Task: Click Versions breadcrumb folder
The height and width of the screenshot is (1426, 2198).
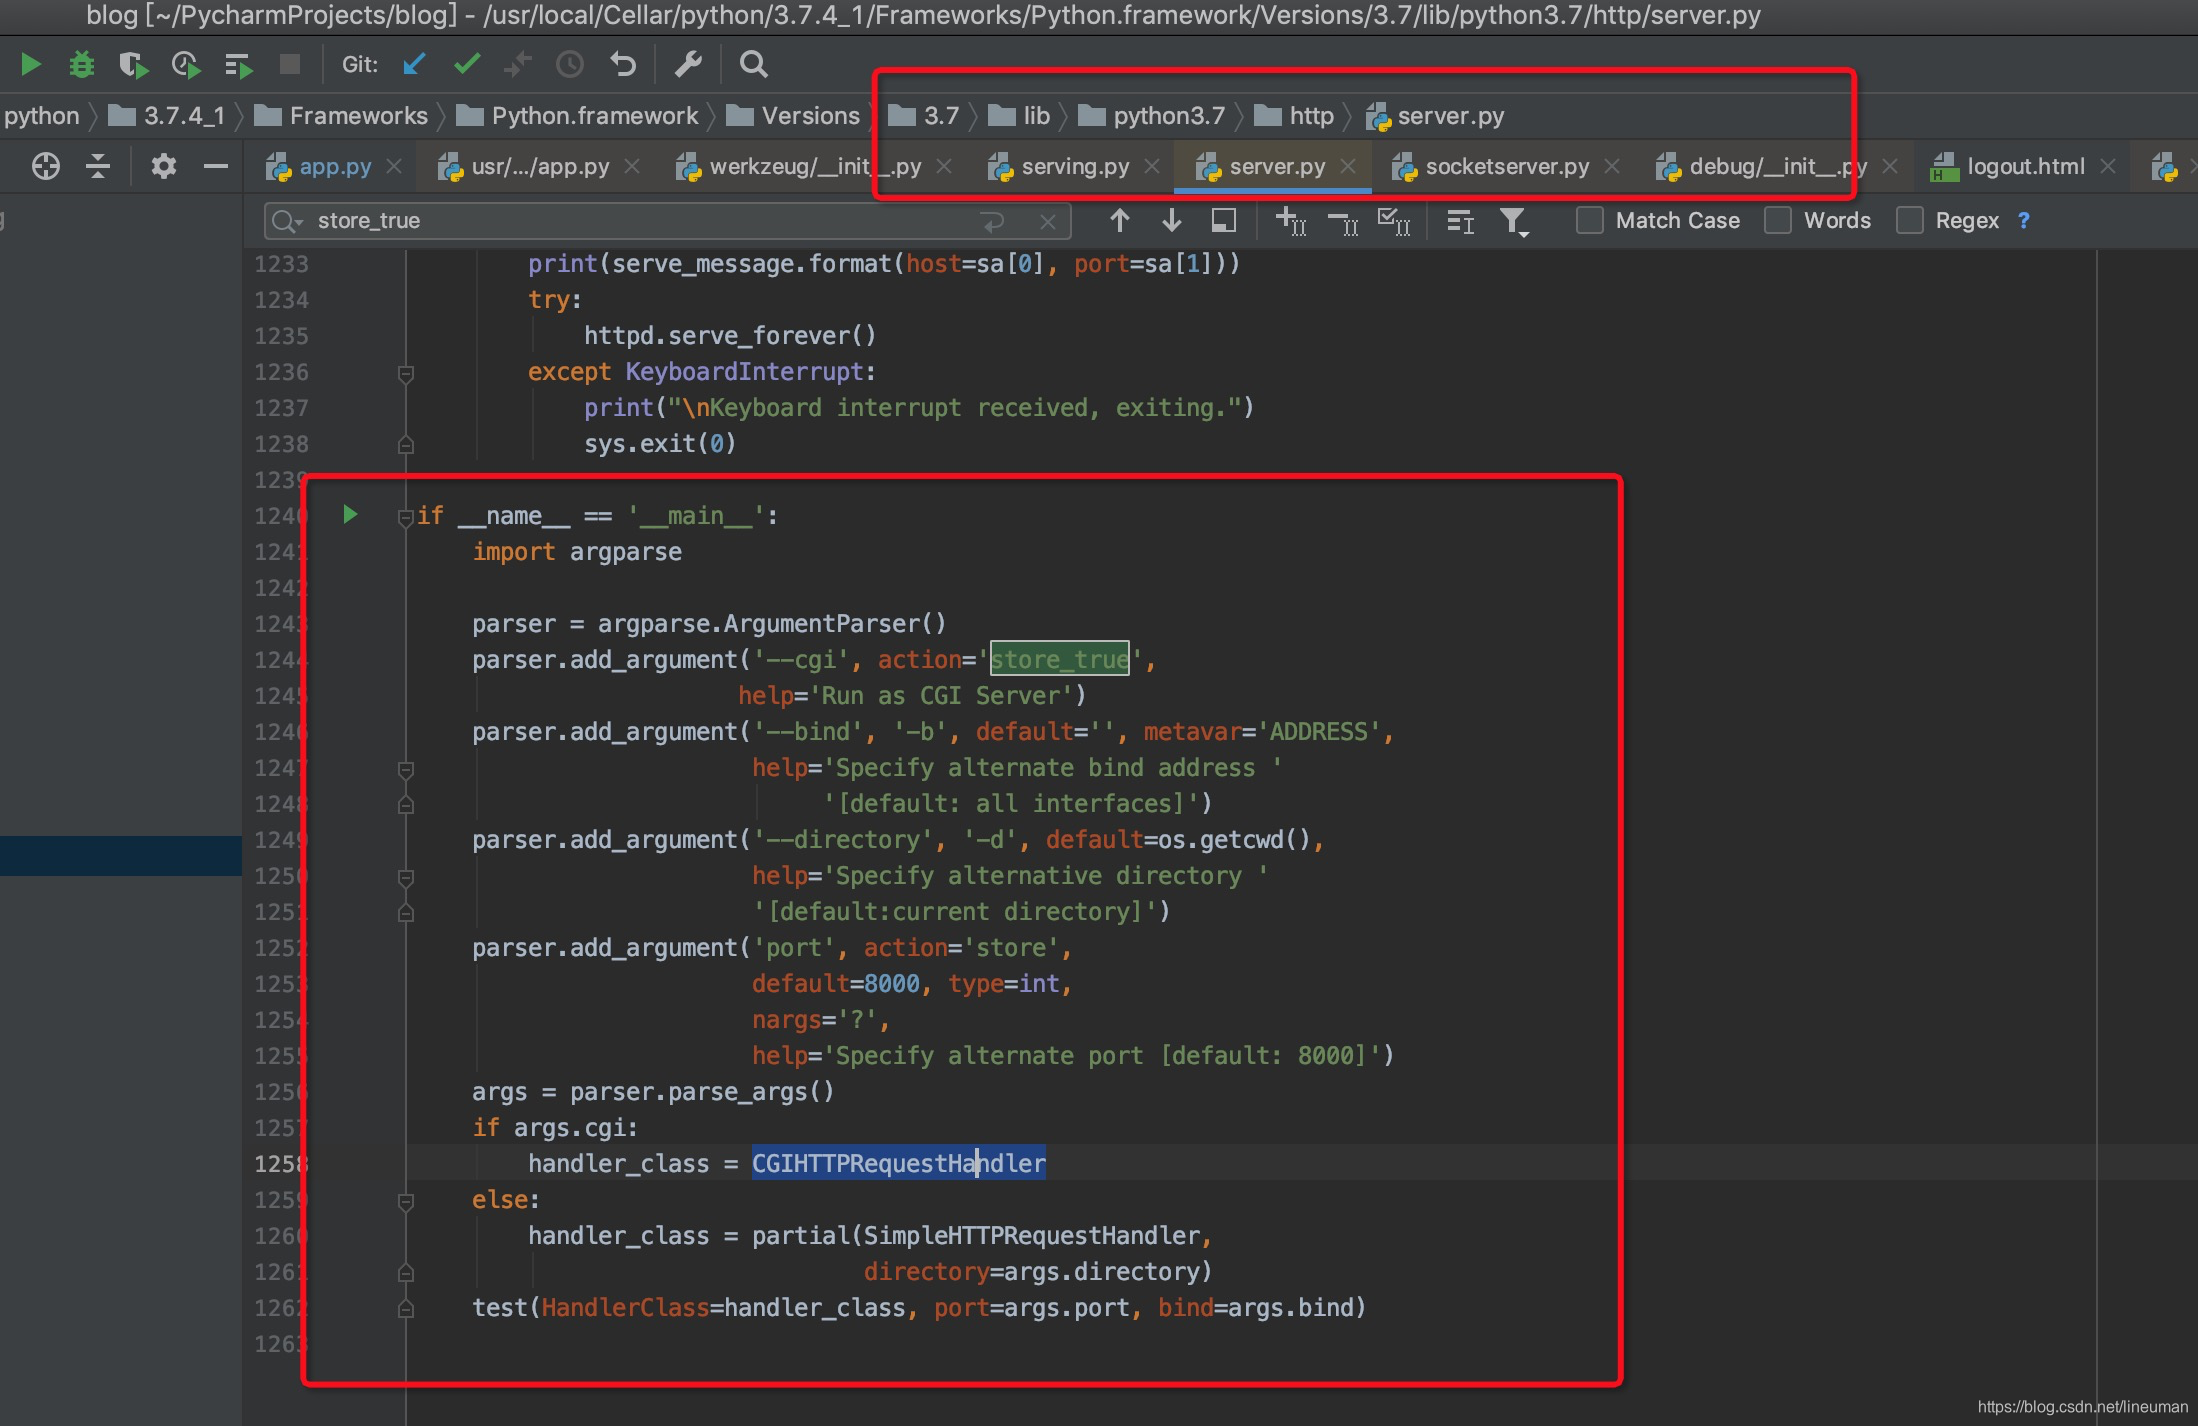Action: pos(793,116)
